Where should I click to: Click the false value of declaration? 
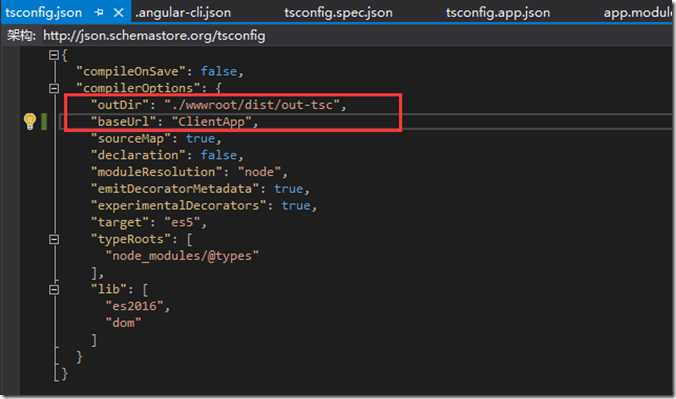pyautogui.click(x=219, y=155)
